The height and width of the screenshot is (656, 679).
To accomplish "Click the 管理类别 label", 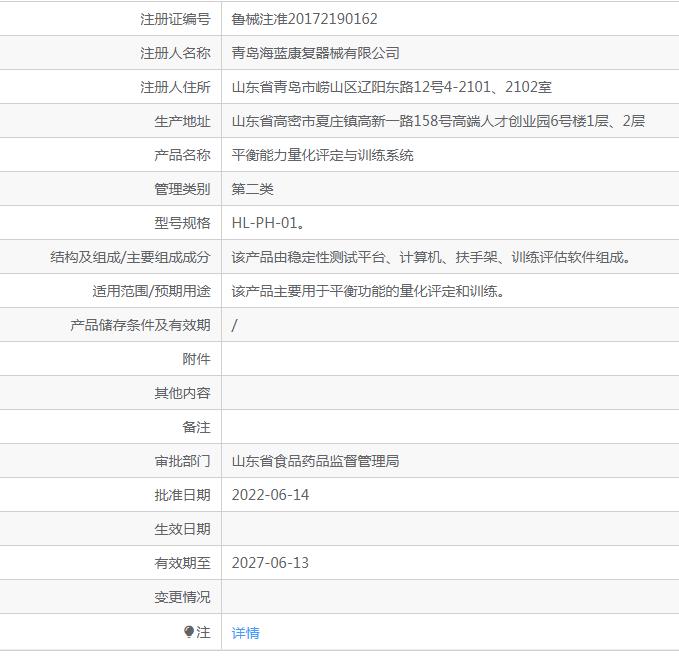I will point(182,189).
